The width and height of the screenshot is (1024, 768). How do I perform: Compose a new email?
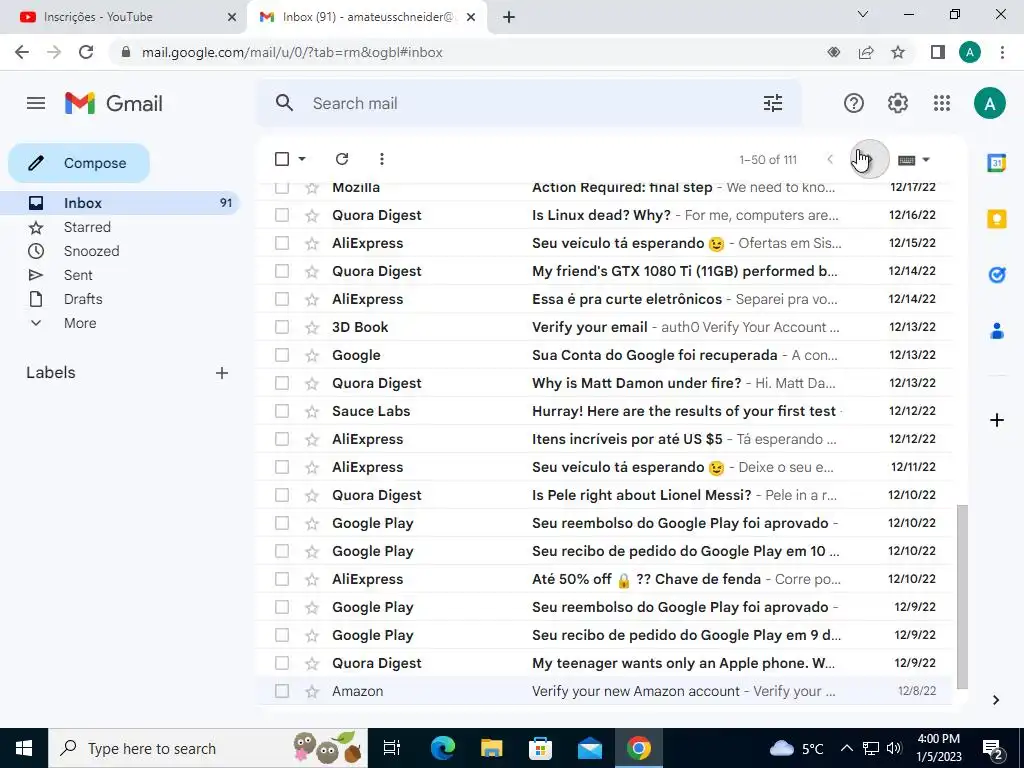click(x=79, y=163)
